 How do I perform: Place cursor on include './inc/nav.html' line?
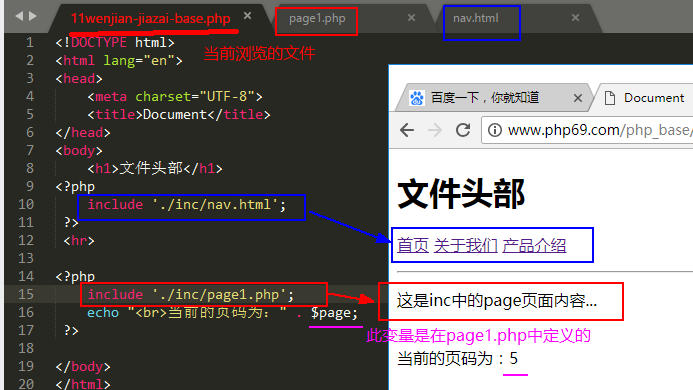(187, 205)
